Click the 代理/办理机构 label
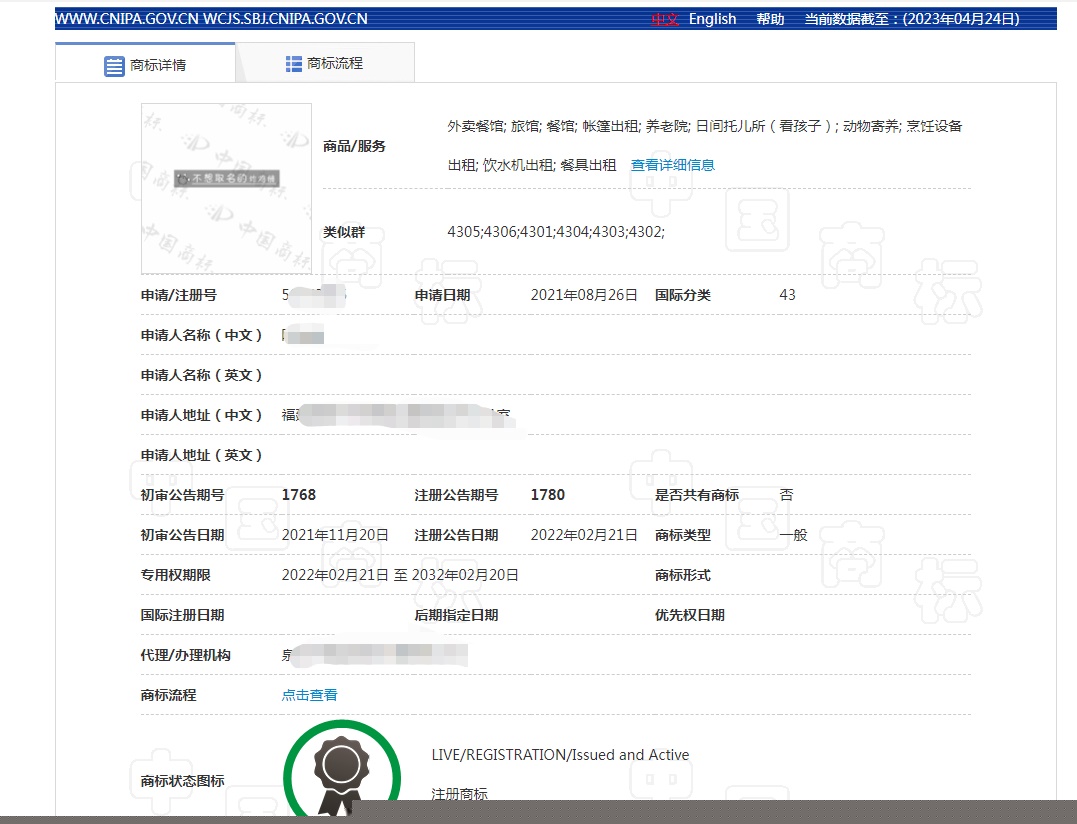Image resolution: width=1077 pixels, height=824 pixels. (x=185, y=655)
